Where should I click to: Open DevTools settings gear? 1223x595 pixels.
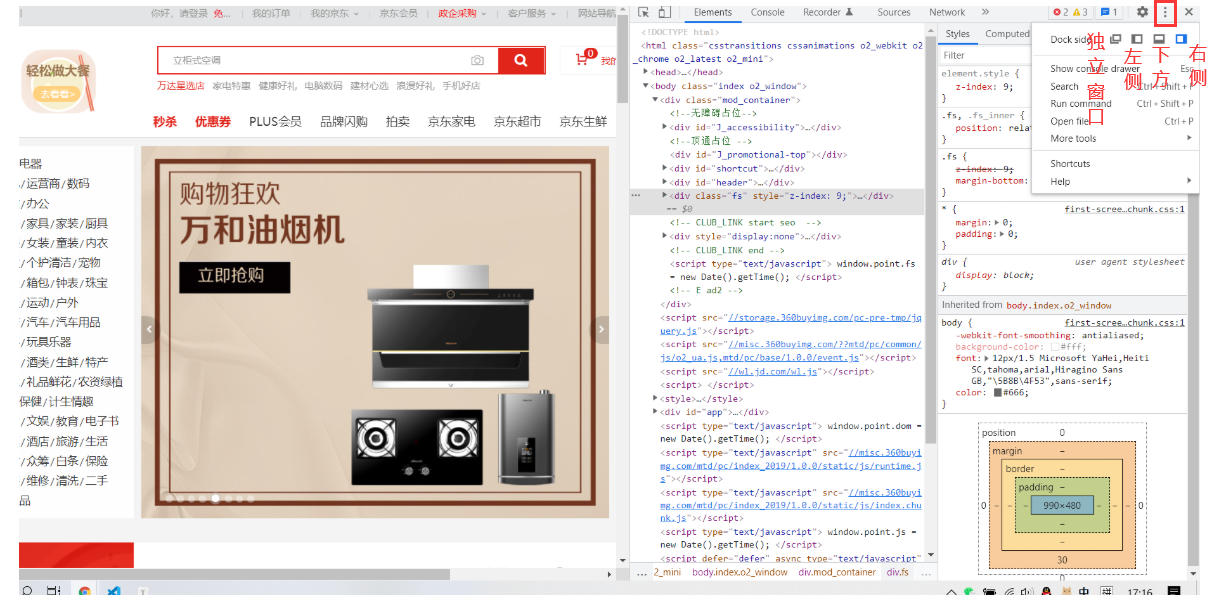click(x=1142, y=12)
